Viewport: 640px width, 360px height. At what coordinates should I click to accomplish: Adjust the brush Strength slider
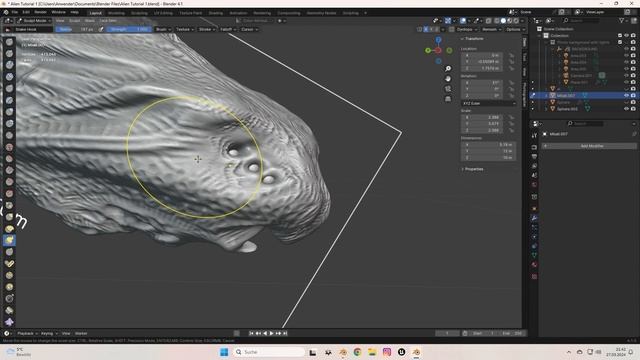click(x=129, y=29)
